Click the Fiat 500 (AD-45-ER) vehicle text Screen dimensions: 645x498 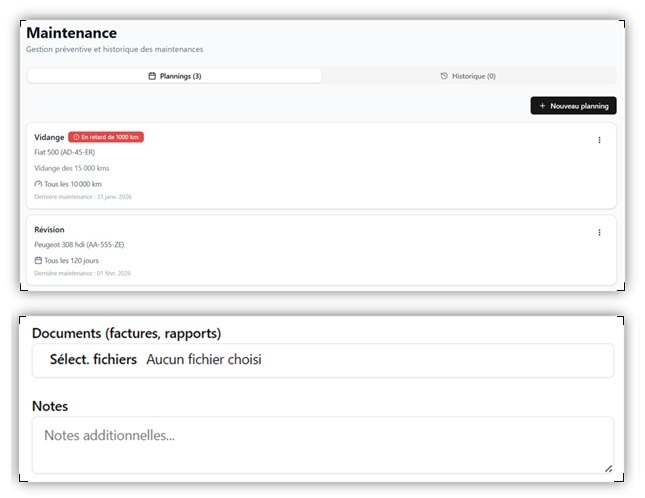pos(65,152)
